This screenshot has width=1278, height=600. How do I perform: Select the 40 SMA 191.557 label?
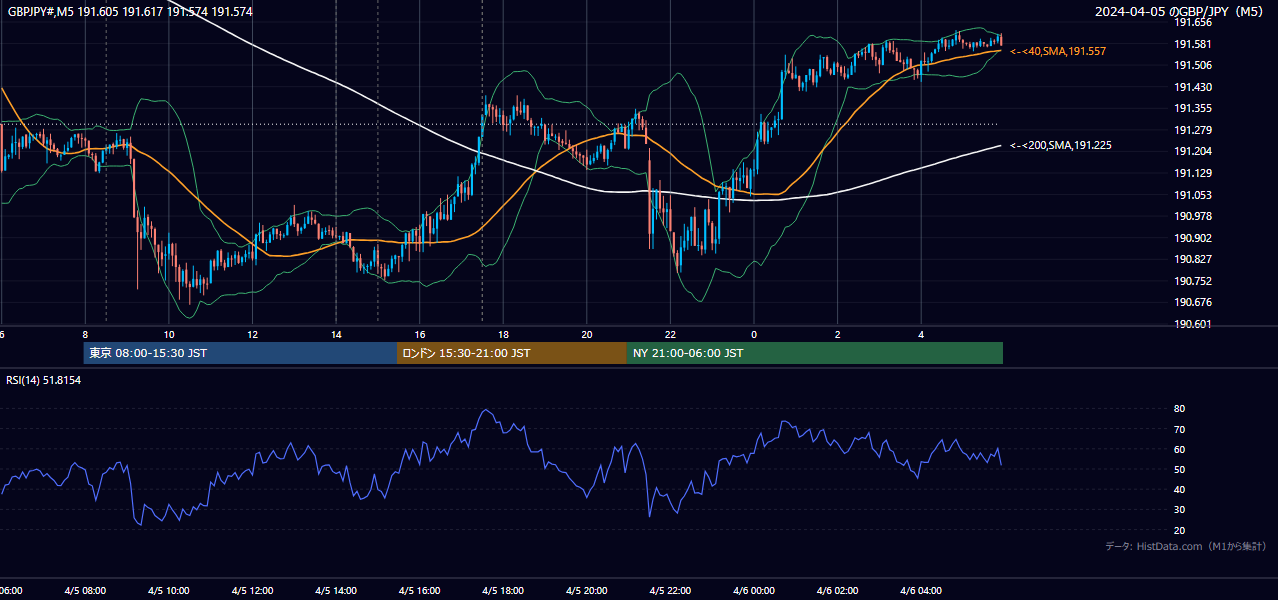tap(1058, 51)
